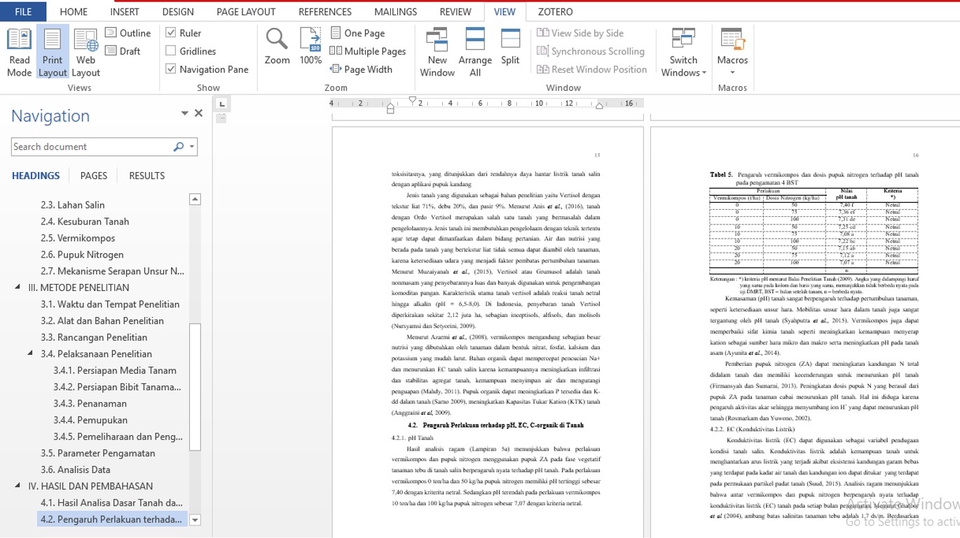Go to heading 3.4.4. Pemupukan
960x538 pixels.
pos(90,420)
